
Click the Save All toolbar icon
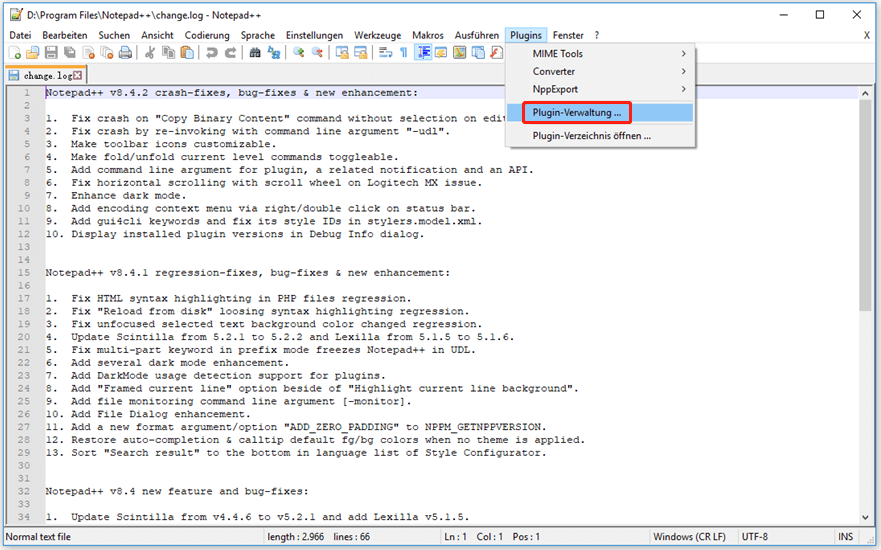pyautogui.click(x=70, y=53)
